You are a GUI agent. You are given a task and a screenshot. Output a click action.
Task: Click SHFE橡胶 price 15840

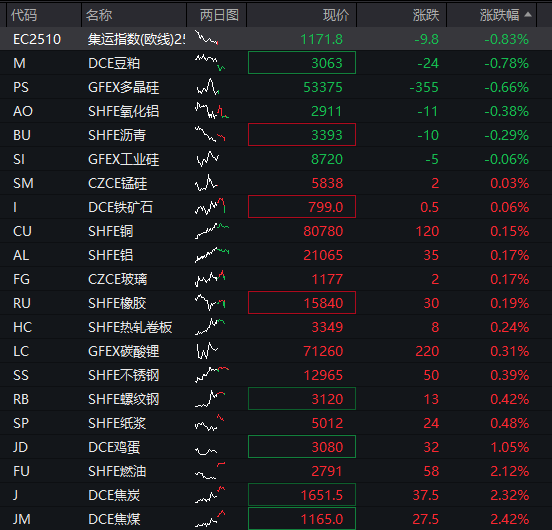302,302
